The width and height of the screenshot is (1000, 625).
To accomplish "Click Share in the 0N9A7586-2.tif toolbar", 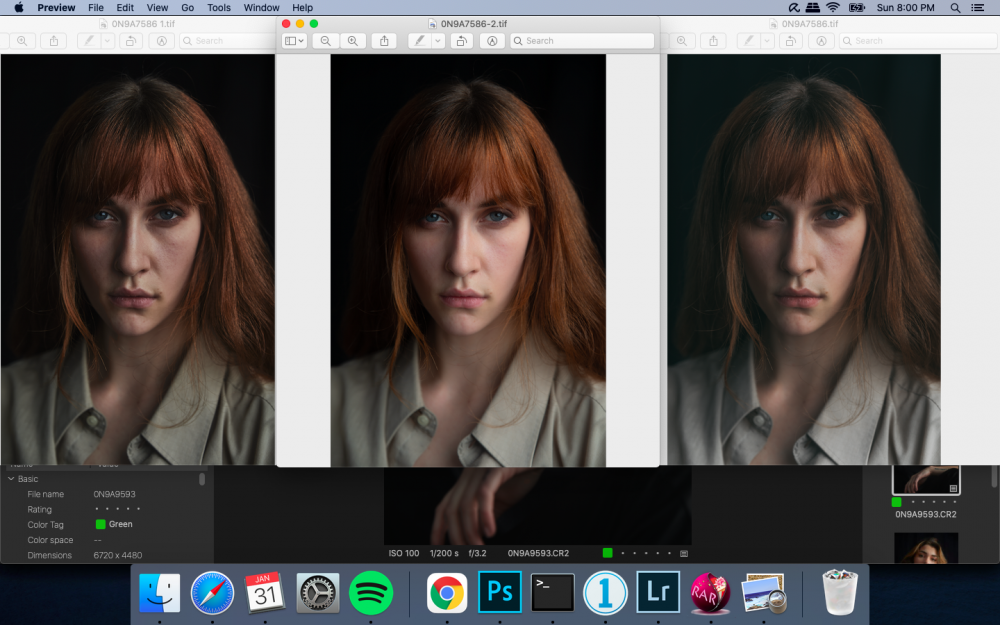I will (x=384, y=41).
